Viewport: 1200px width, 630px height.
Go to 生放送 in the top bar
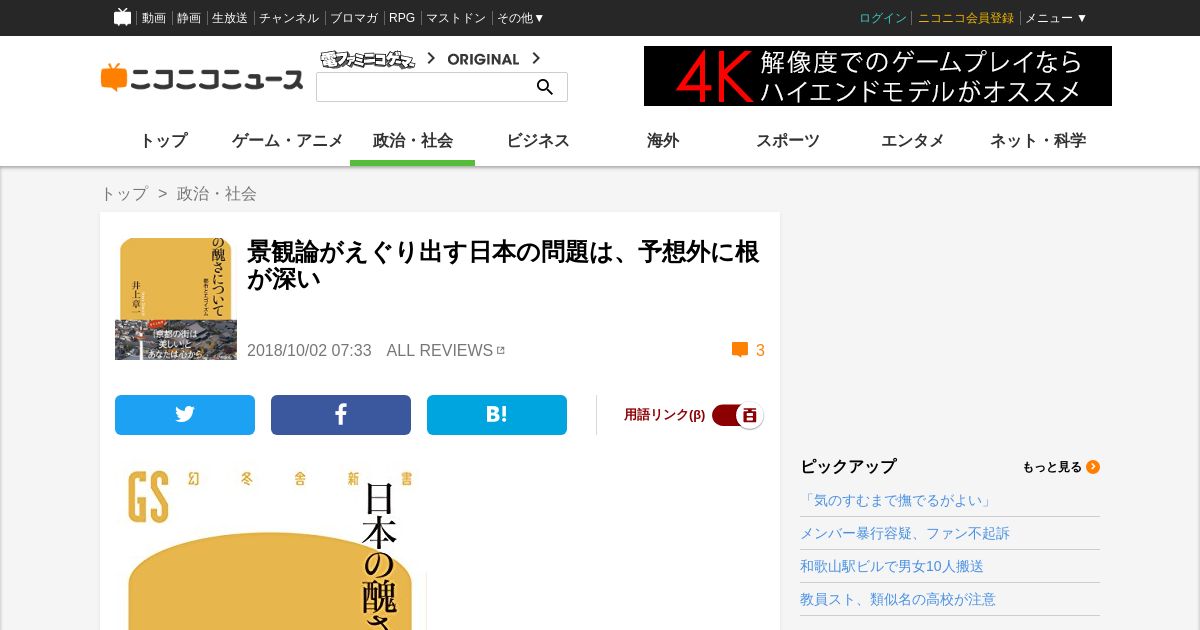click(x=230, y=18)
